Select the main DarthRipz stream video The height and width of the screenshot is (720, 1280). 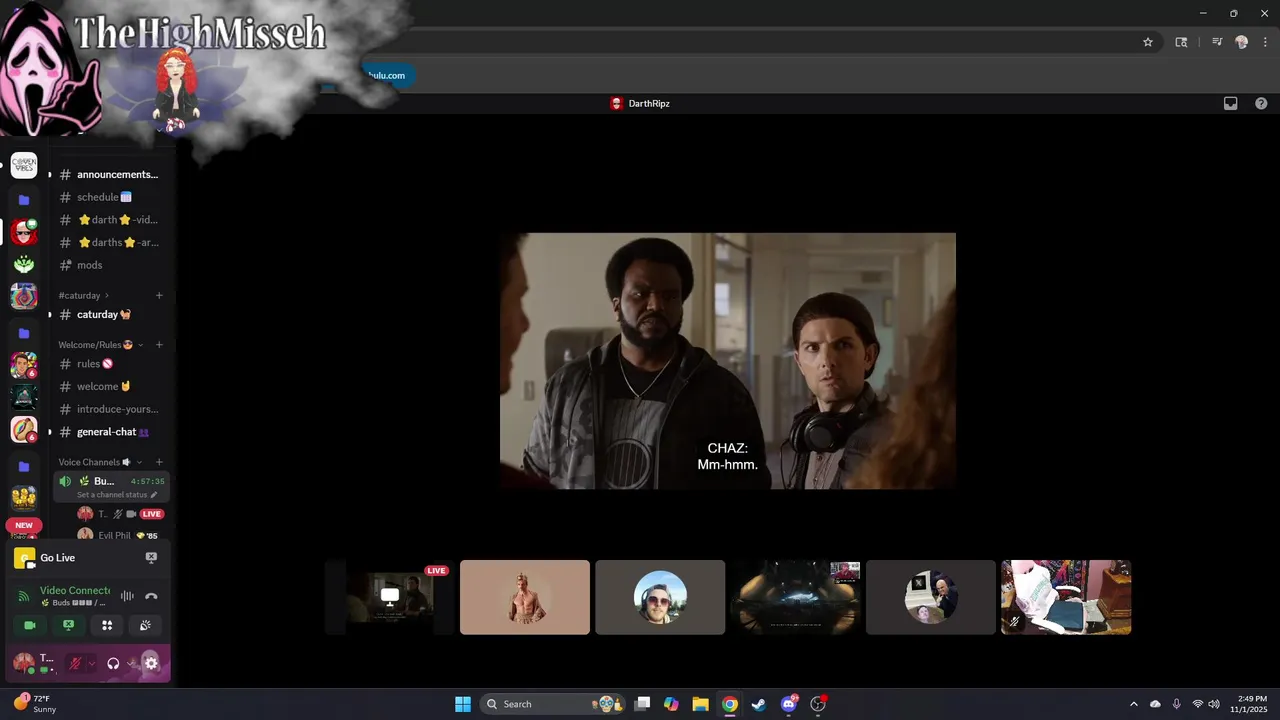click(x=728, y=361)
